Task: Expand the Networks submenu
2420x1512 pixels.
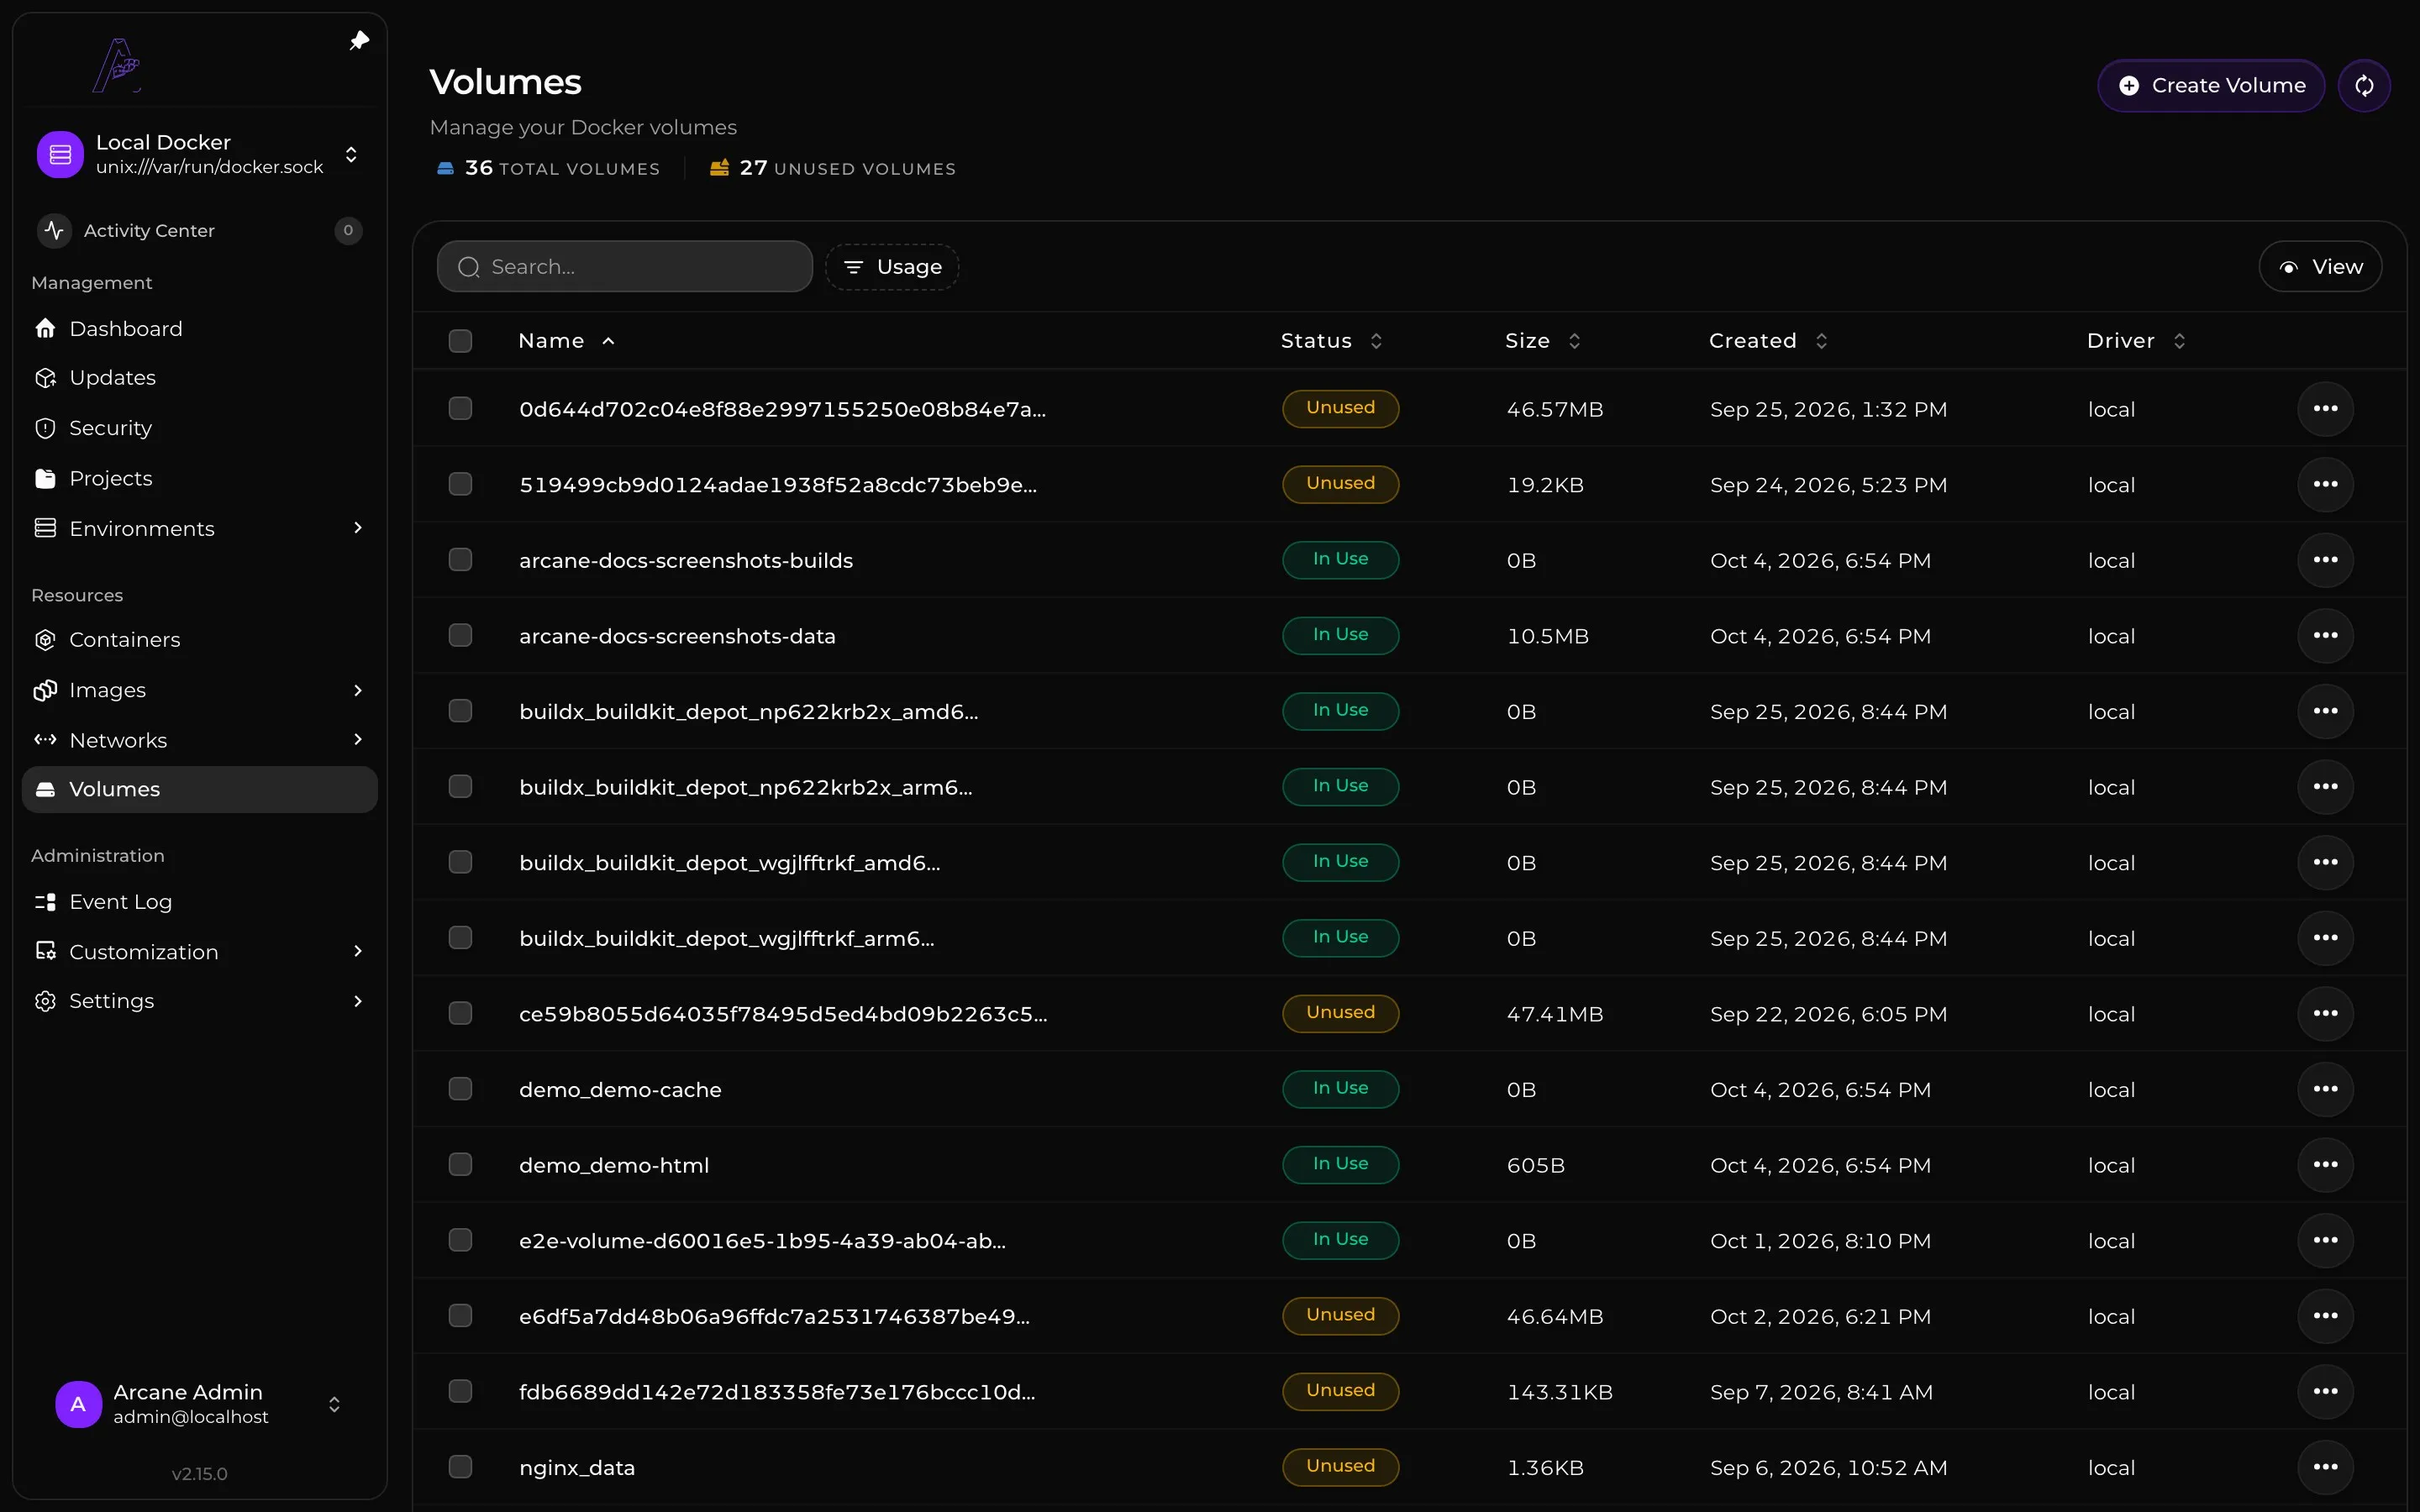Action: [358, 740]
